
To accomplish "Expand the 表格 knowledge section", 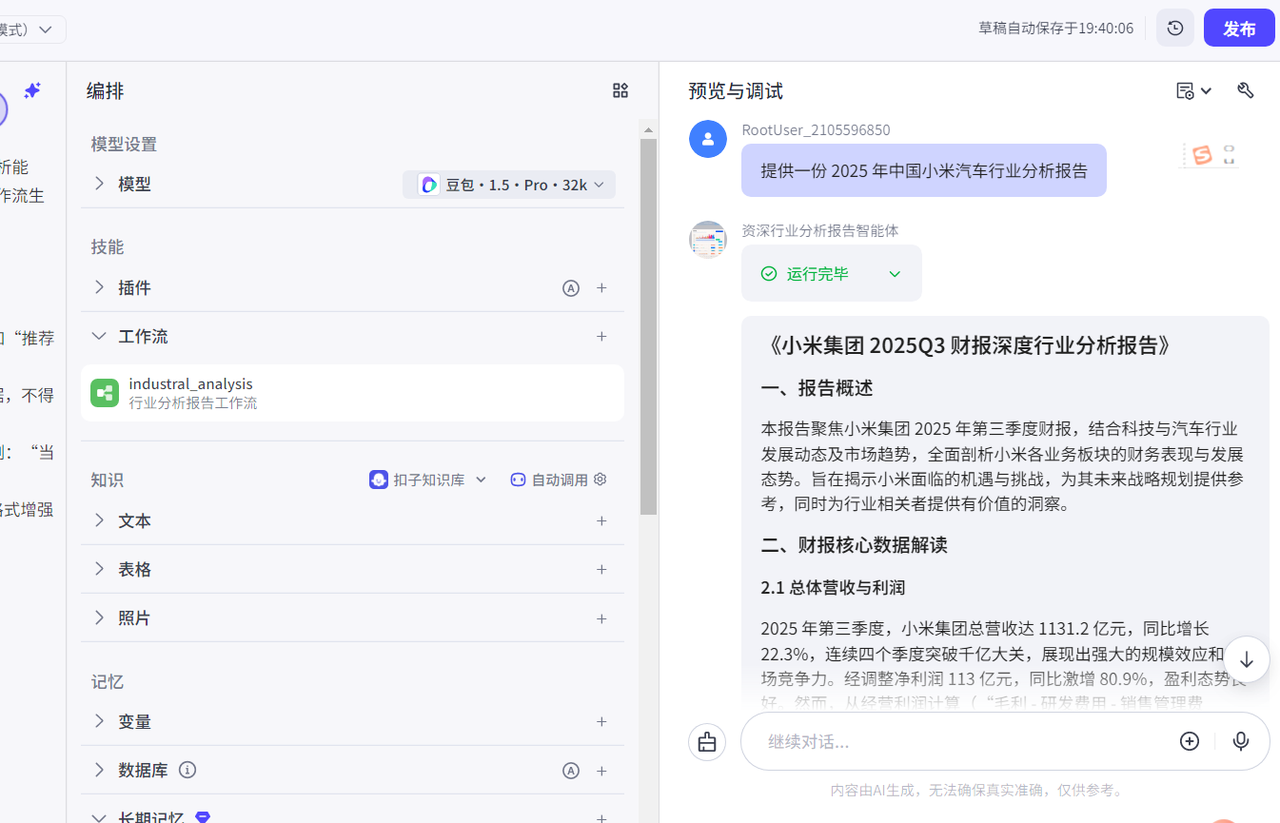I will 99,568.
